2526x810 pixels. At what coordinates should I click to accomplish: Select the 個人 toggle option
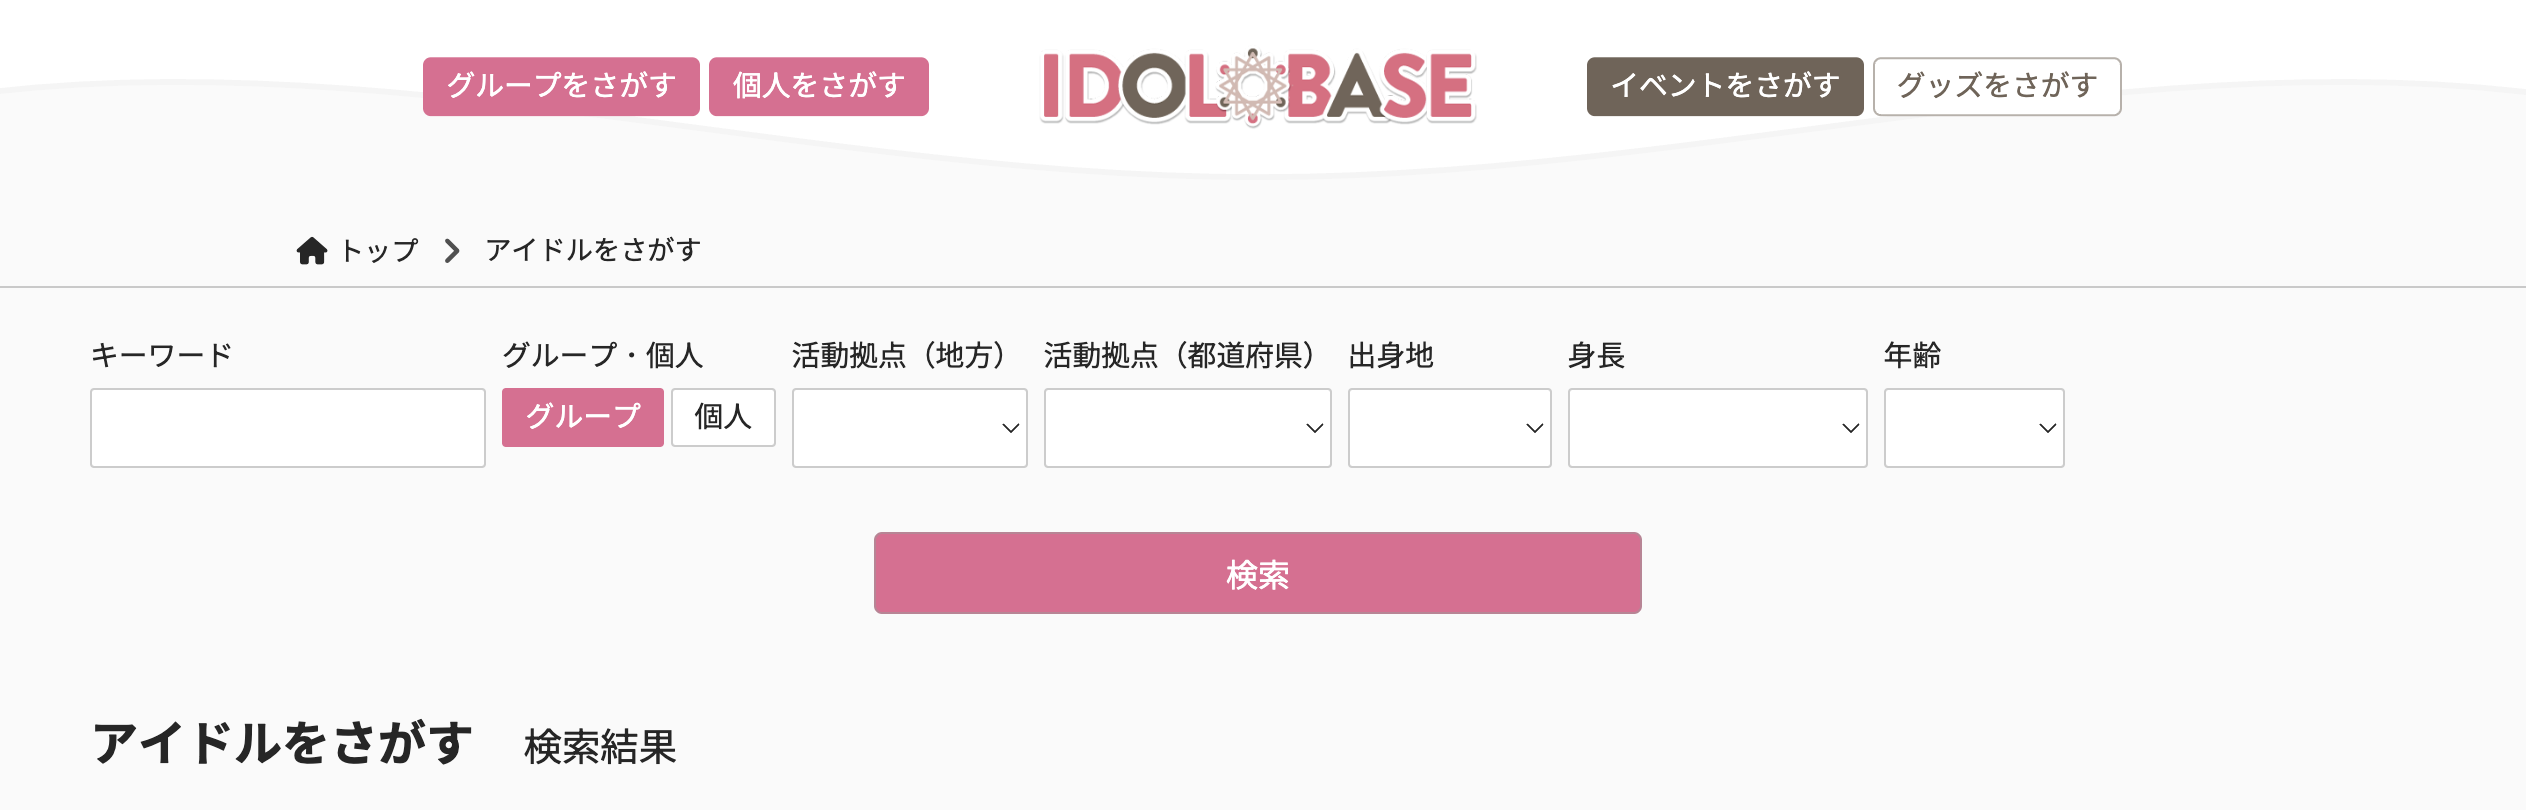tap(723, 417)
